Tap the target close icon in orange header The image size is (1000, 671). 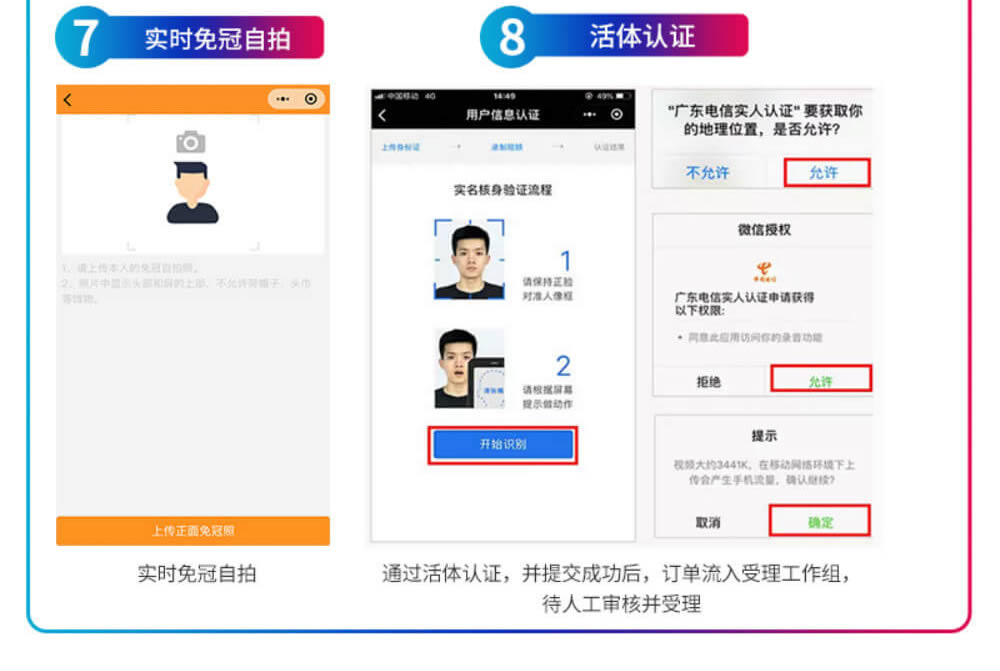tap(311, 99)
